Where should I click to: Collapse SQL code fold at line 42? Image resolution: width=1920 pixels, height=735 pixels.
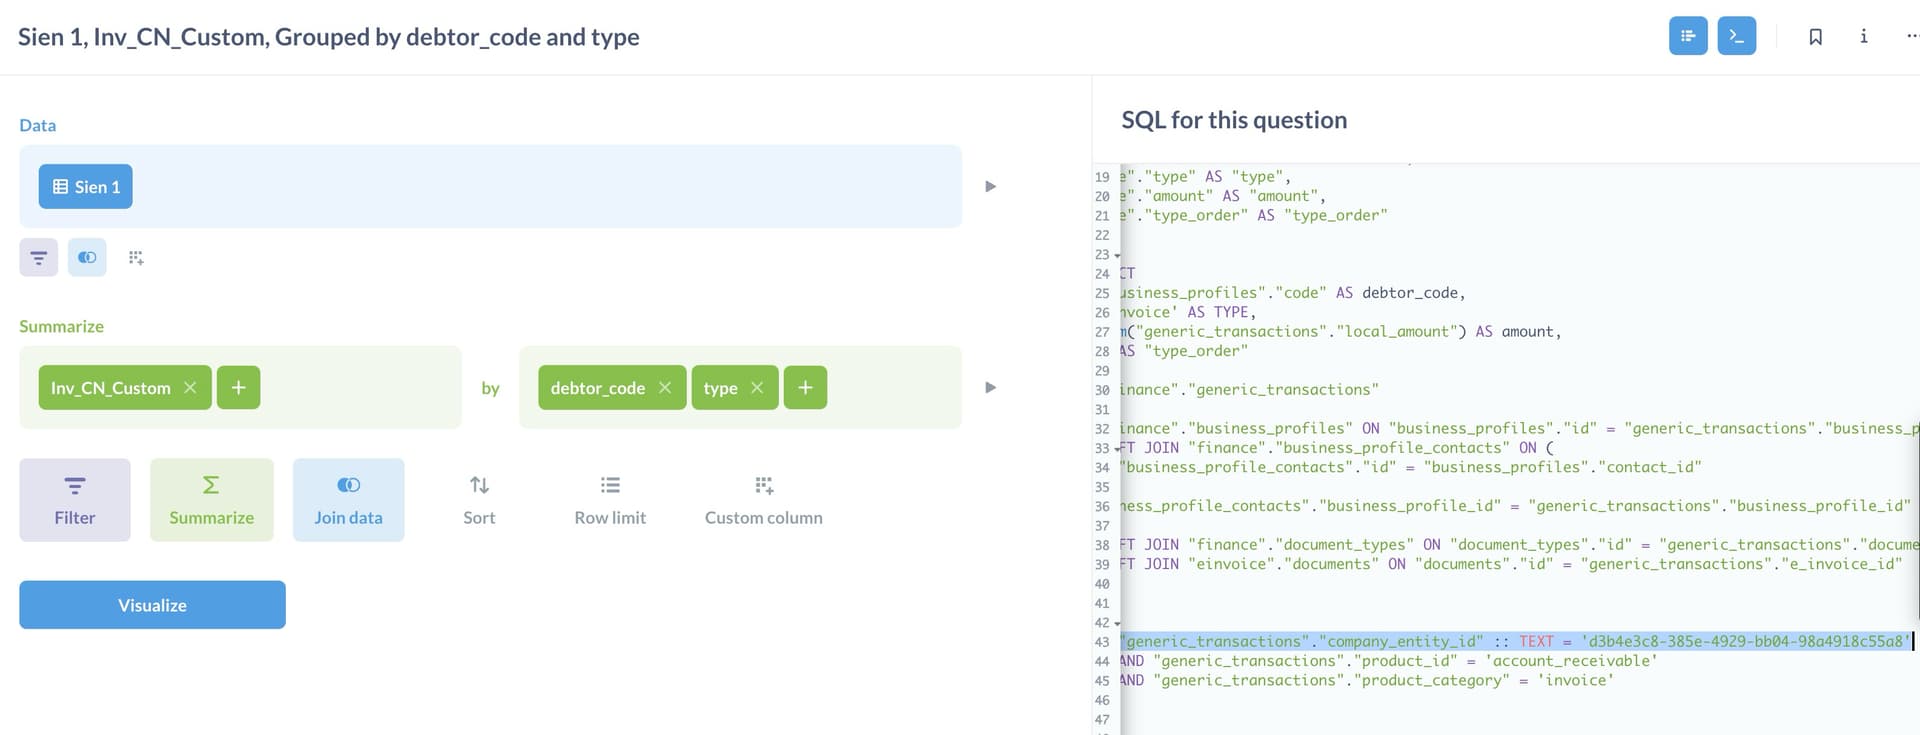(x=1117, y=623)
